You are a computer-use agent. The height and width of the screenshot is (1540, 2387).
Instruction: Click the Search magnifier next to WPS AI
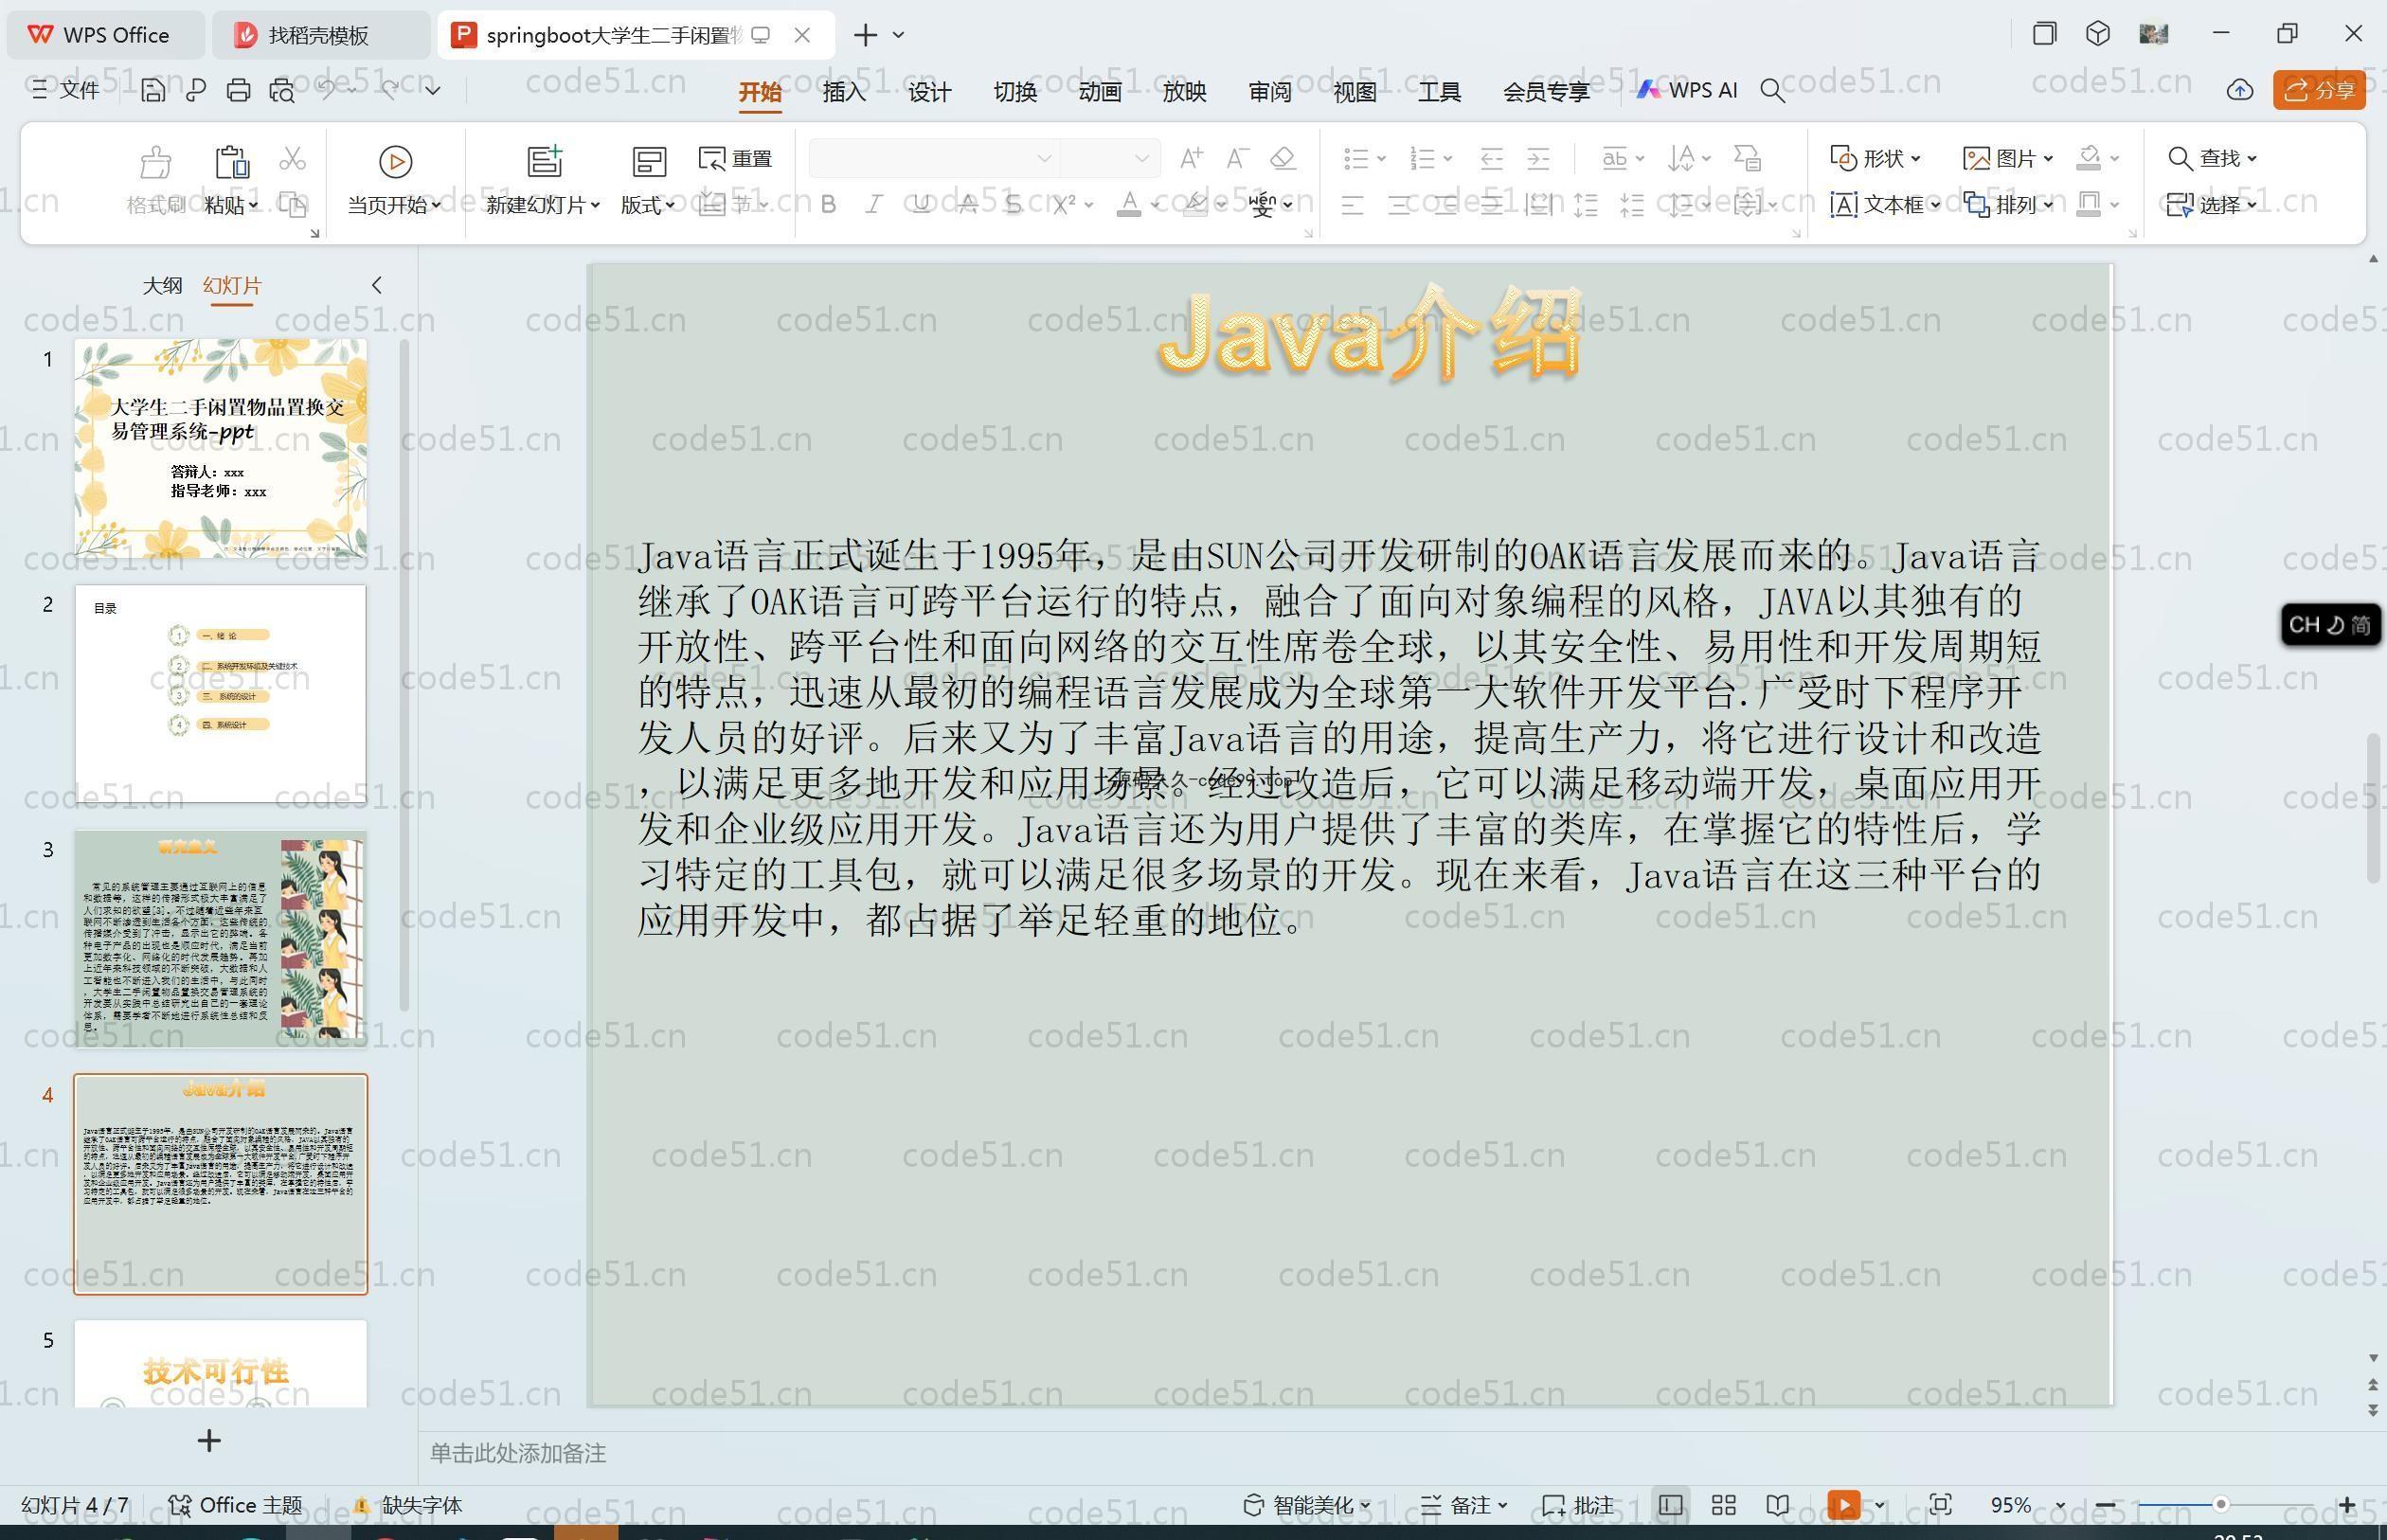pyautogui.click(x=1772, y=91)
